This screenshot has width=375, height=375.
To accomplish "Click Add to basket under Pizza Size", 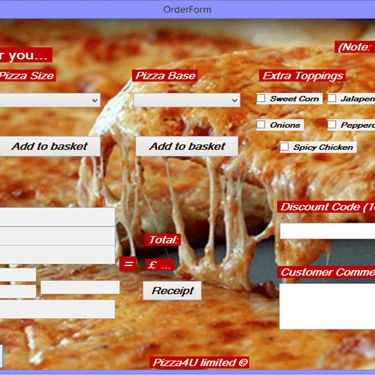I will (x=50, y=146).
